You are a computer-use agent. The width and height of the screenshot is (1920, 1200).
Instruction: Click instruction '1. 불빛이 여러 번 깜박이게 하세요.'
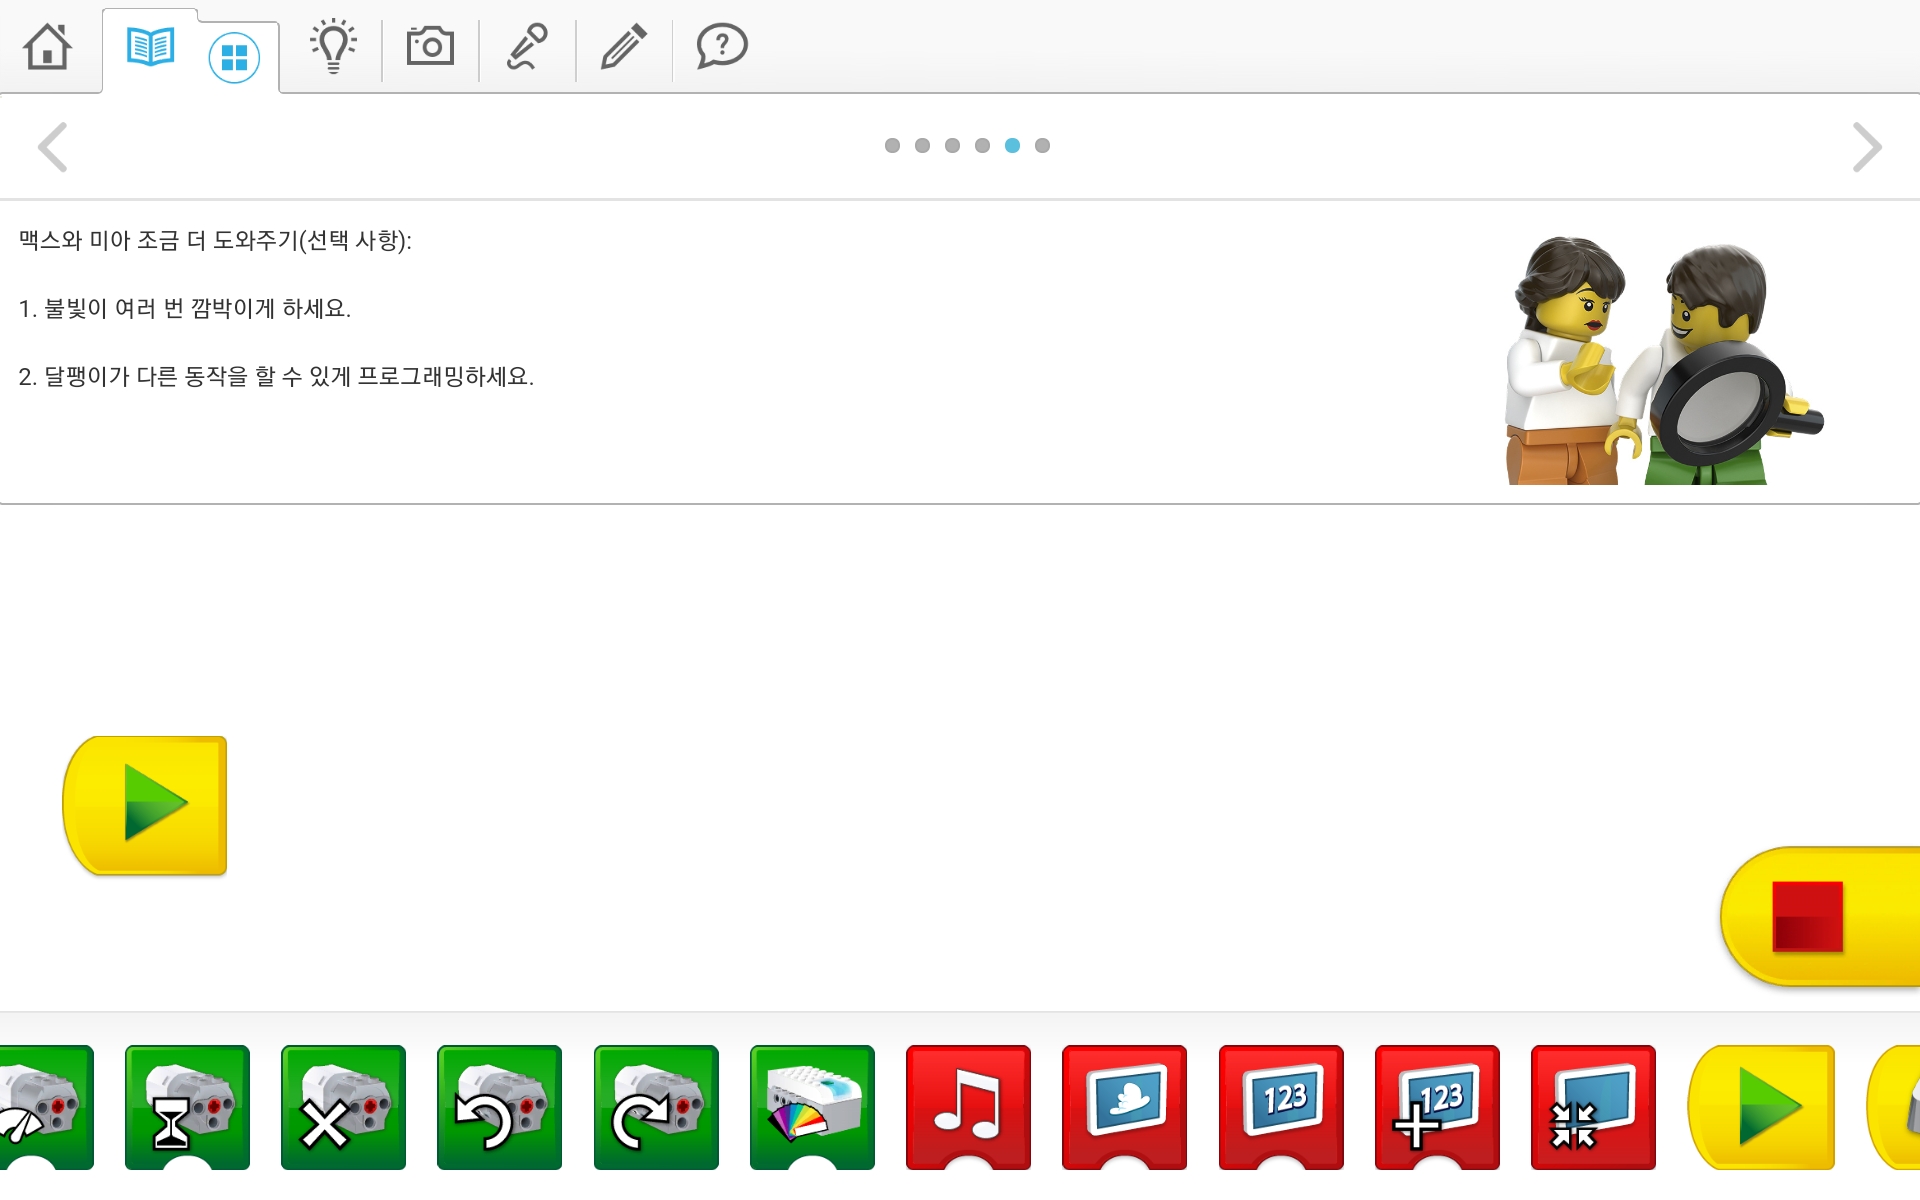(185, 308)
